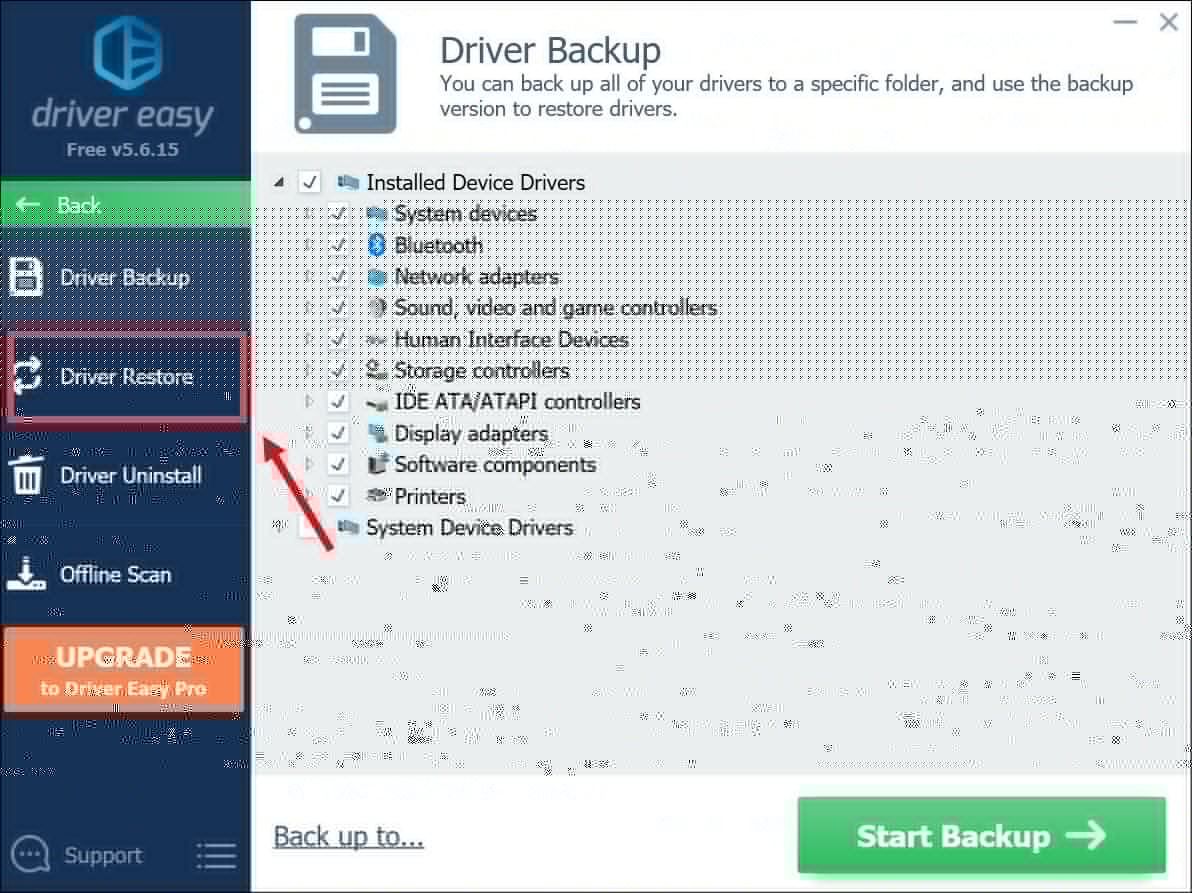Screen dimensions: 1192x893
Task: Toggle the Installed Device Drivers checkbox
Action: point(309,182)
